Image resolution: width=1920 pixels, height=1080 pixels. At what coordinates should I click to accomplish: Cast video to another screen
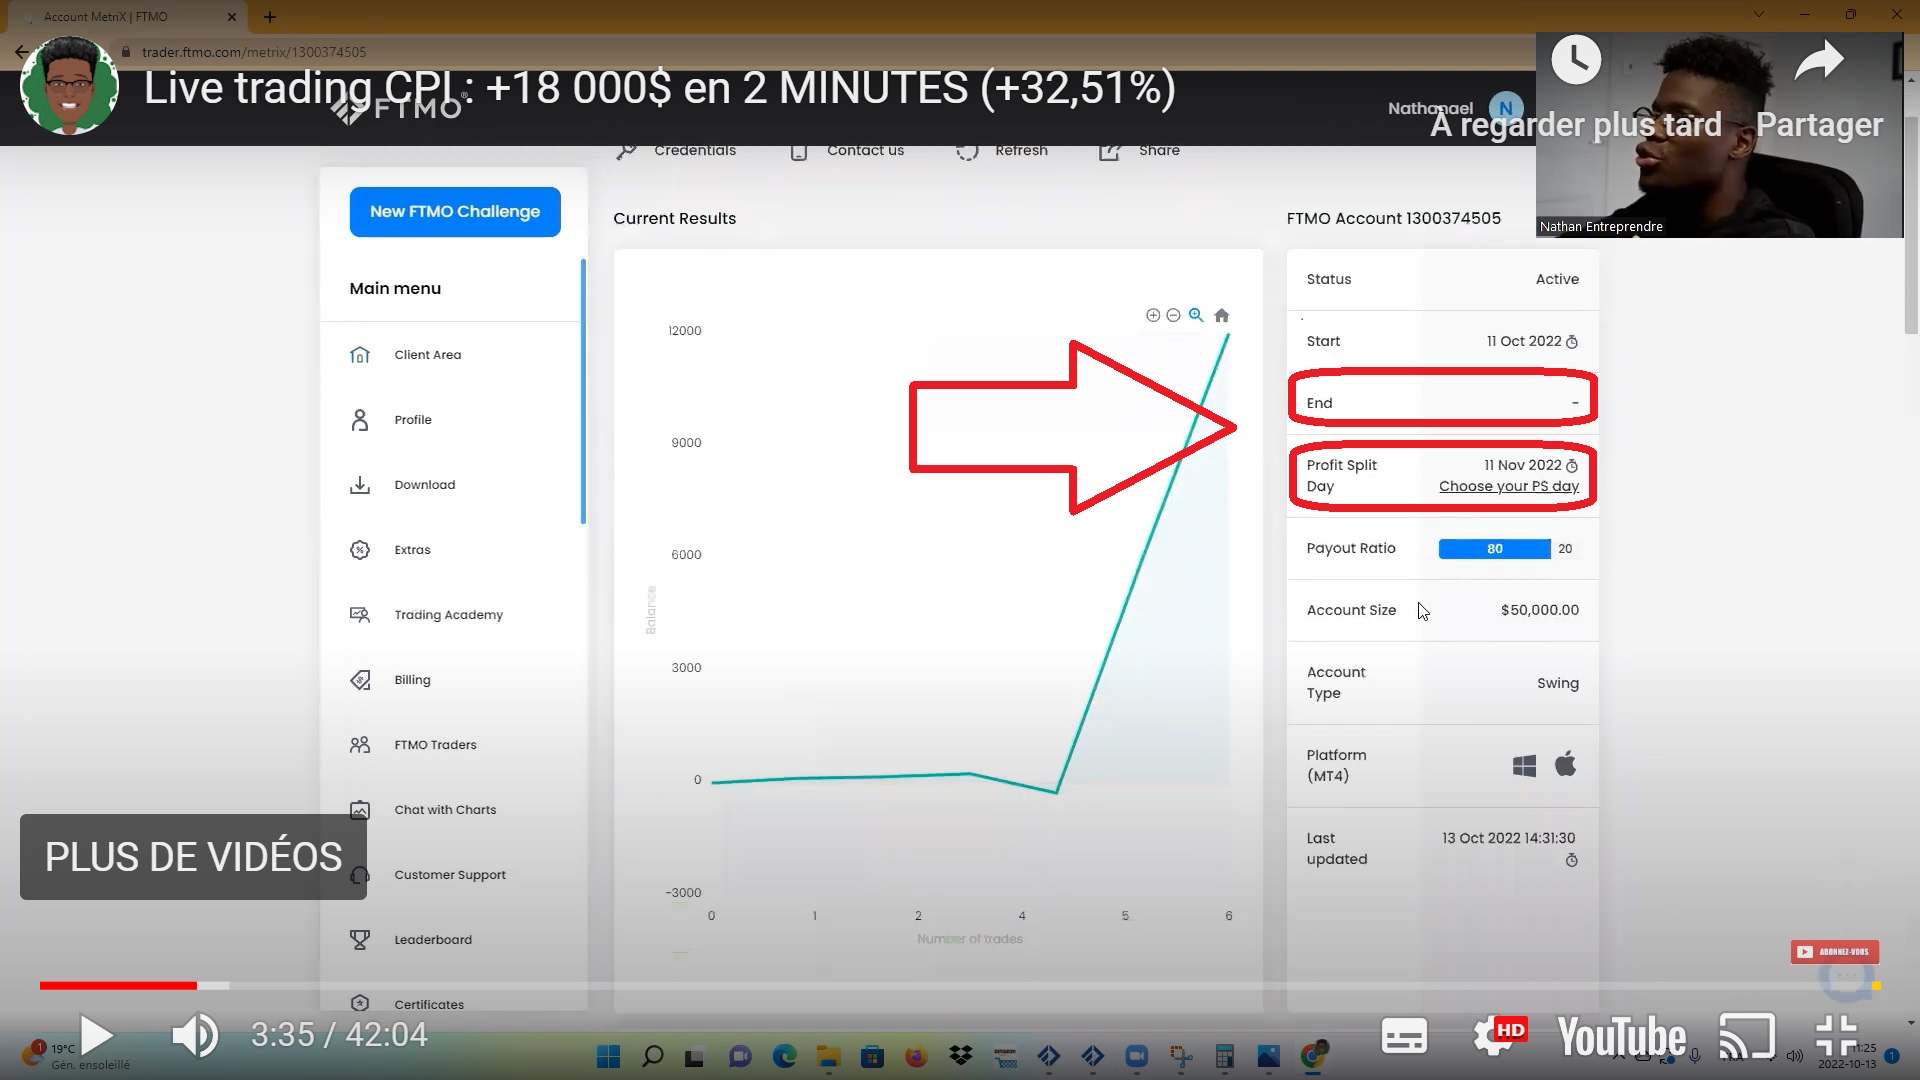coord(1746,1036)
